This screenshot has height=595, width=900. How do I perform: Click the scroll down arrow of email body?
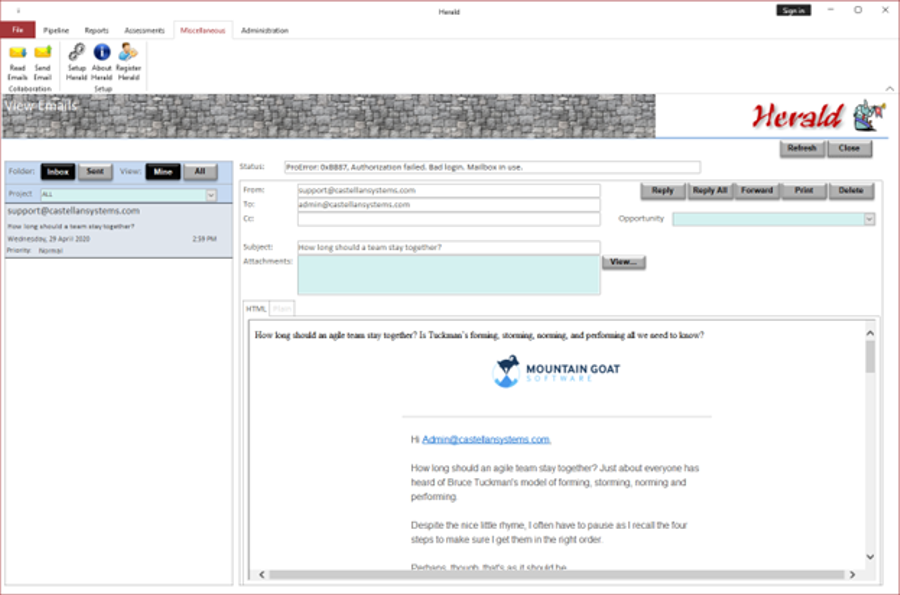(870, 557)
